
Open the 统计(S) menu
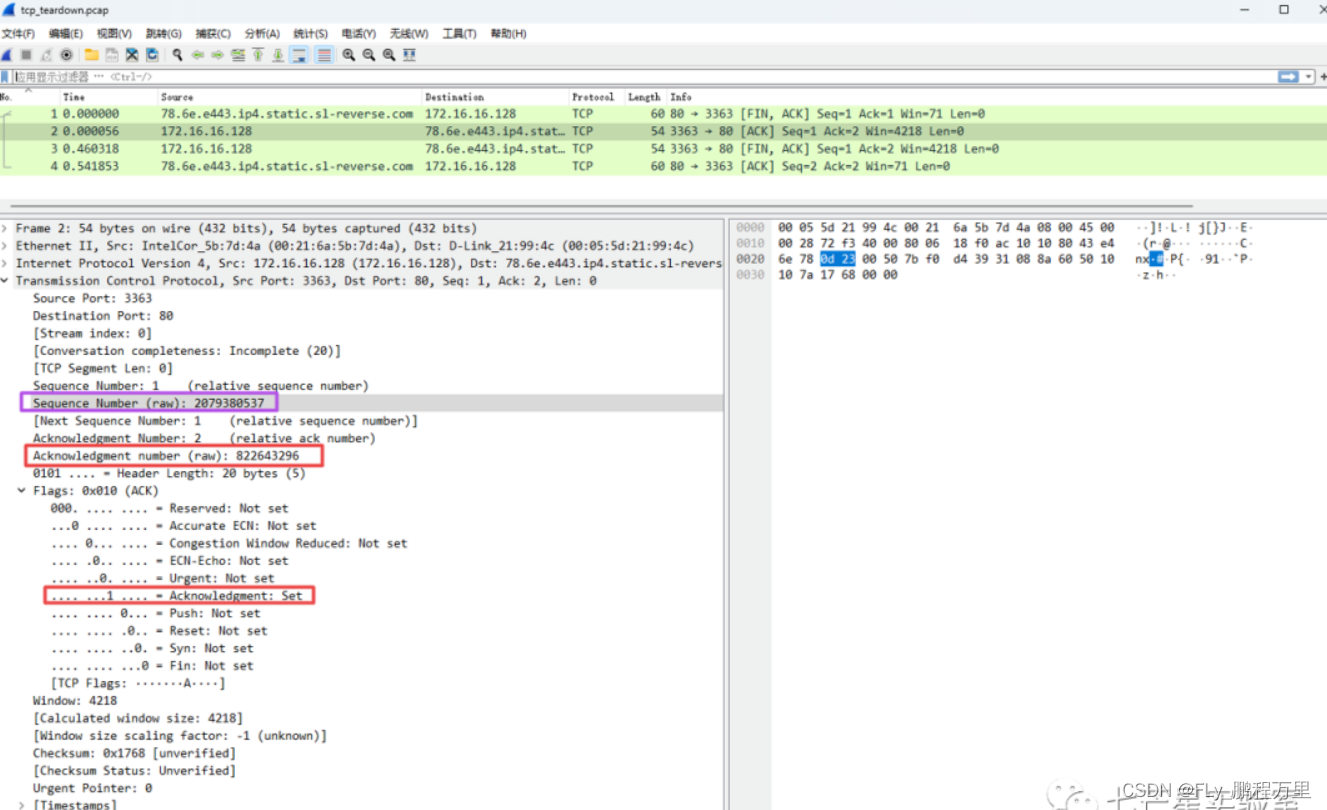(x=310, y=34)
